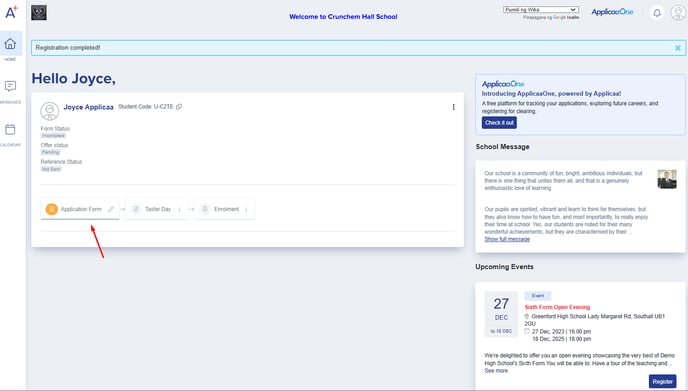688x391 pixels.
Task: Open Joyce Applicaa card three-dot menu
Action: coord(453,107)
